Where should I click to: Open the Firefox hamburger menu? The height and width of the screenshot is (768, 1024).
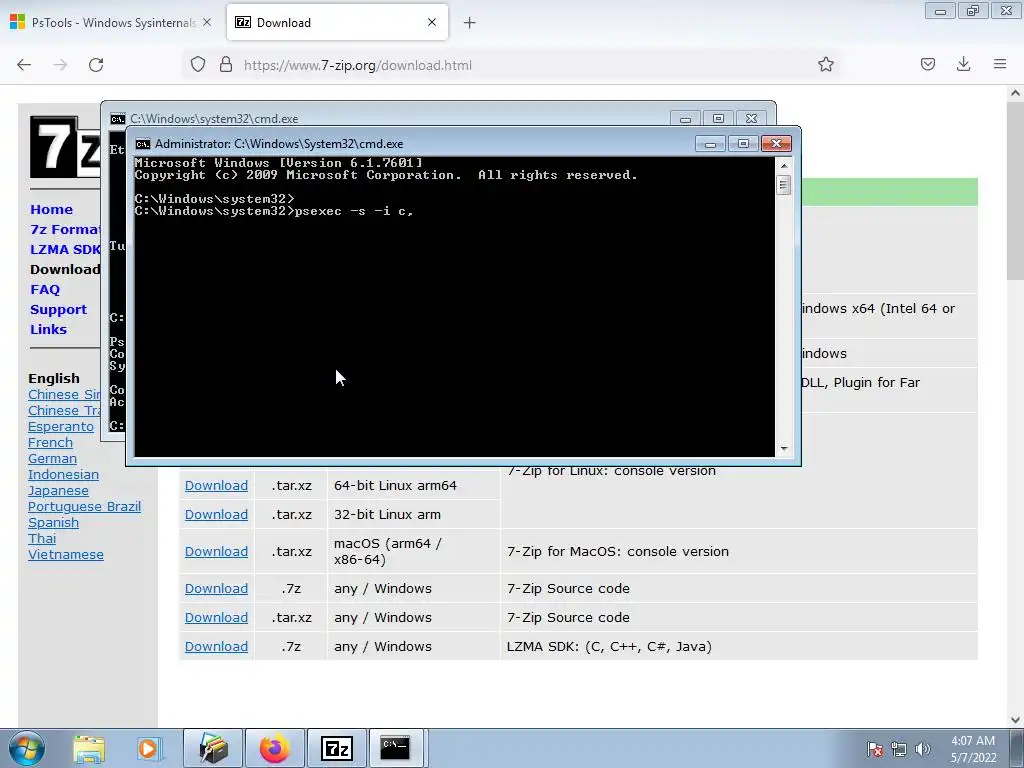point(1000,64)
